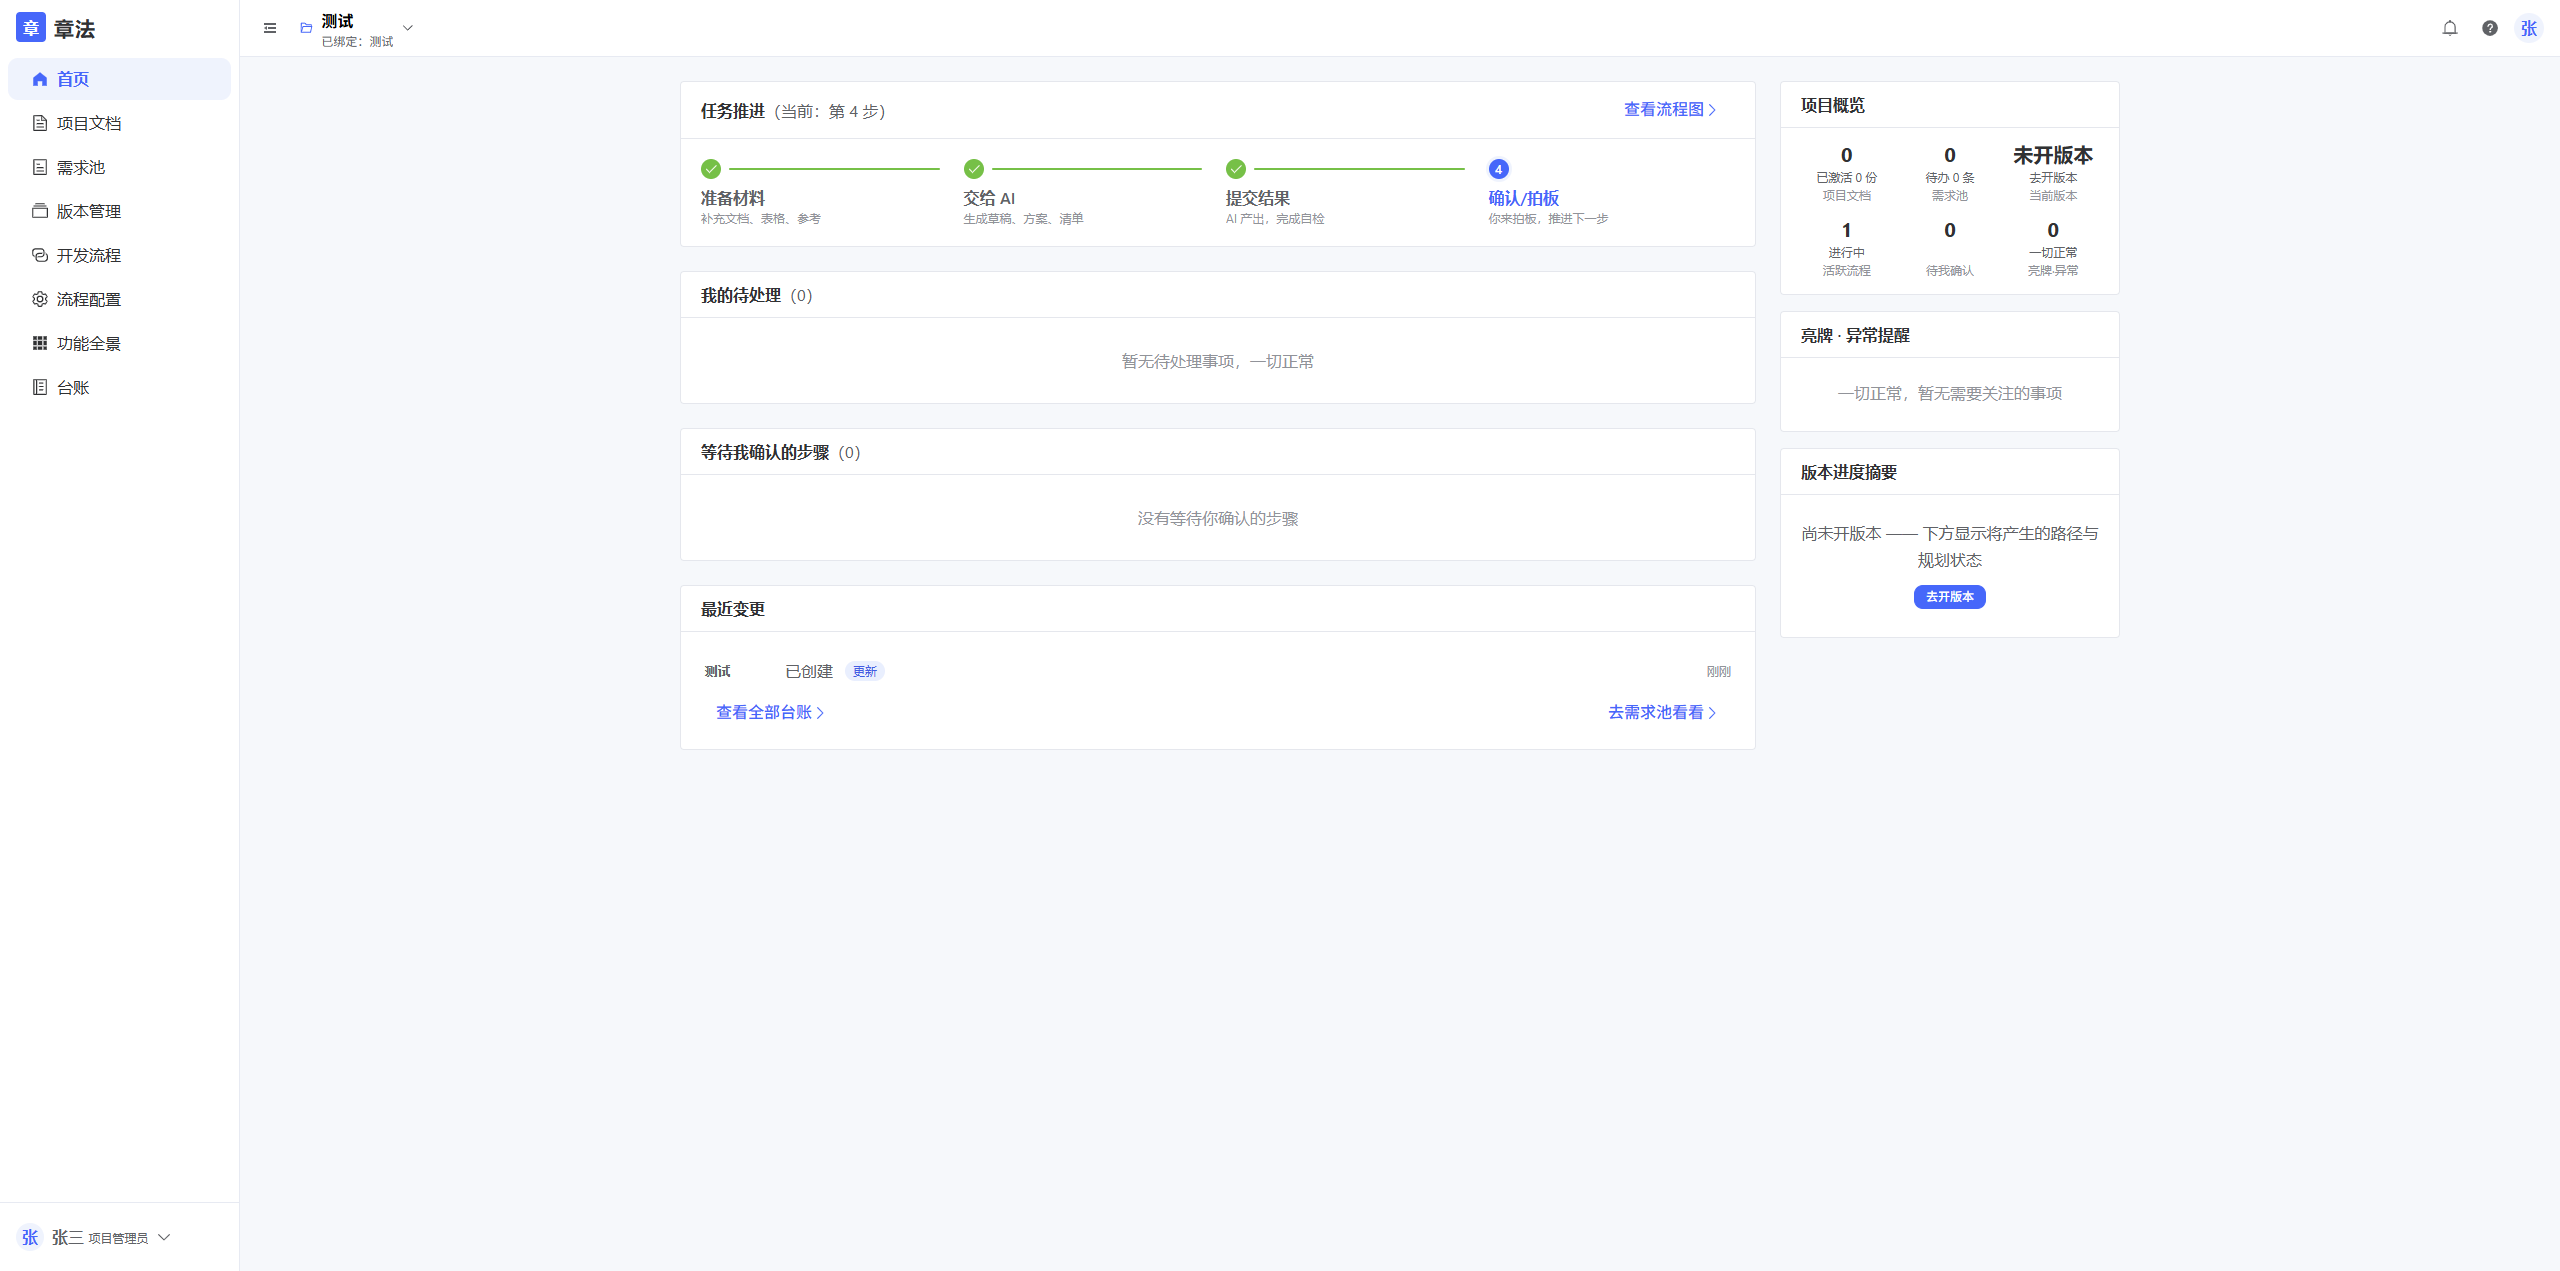Click the 未开版本 overview stat
Viewport: 2560px width, 1271px height.
(2053, 174)
